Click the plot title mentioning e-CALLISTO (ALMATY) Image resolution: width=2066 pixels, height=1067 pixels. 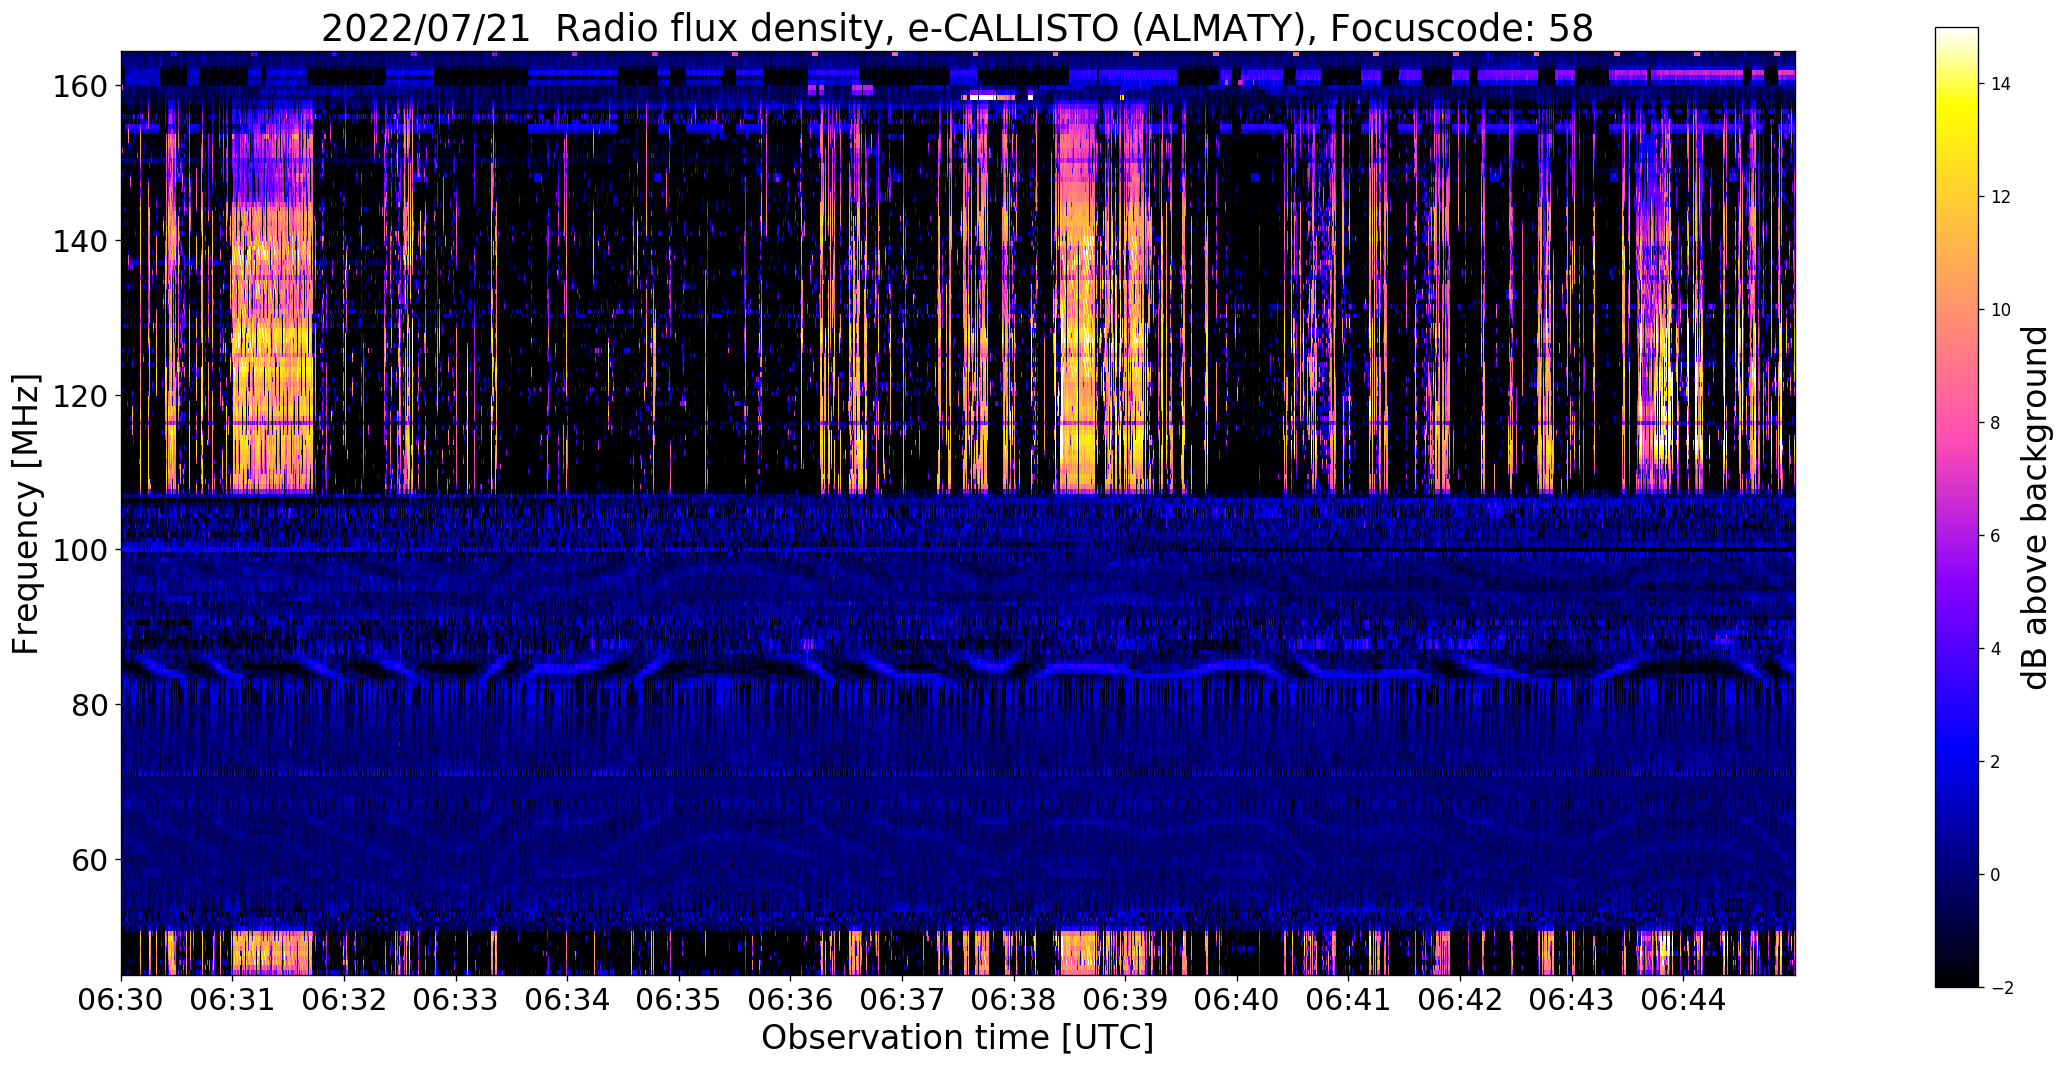point(957,29)
